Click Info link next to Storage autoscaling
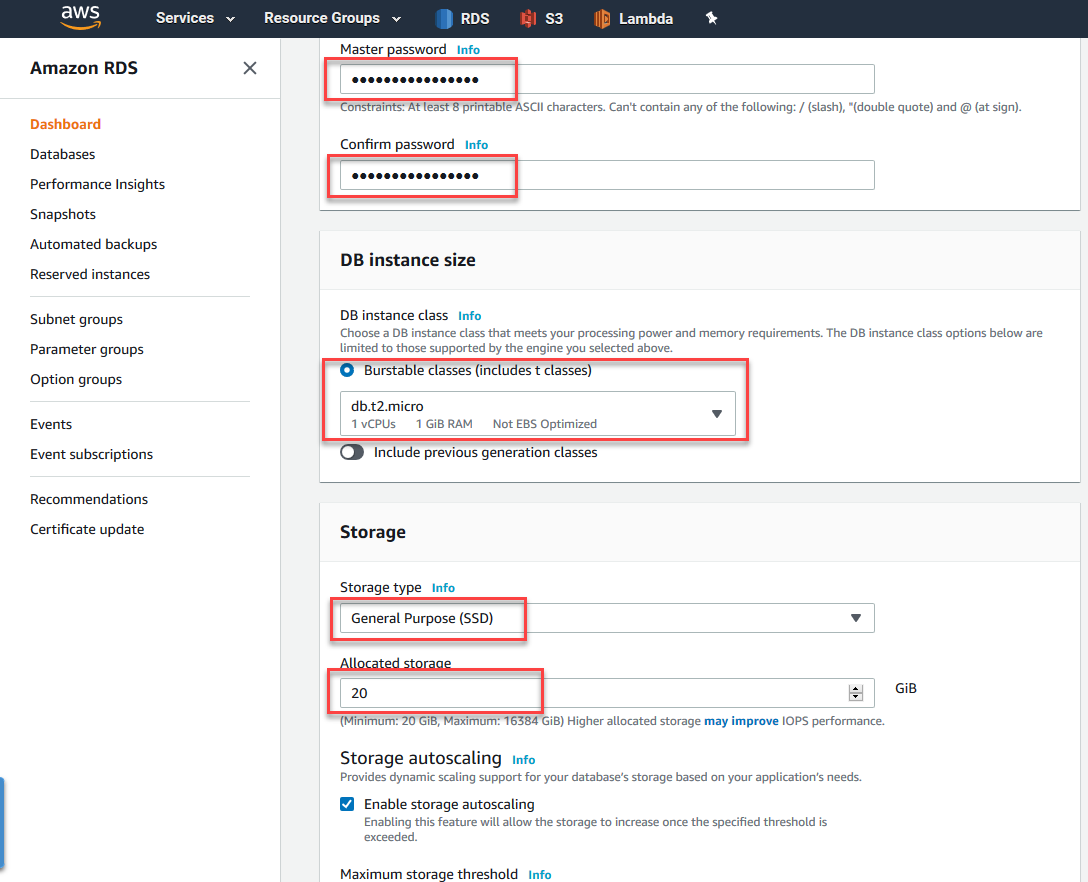 524,760
